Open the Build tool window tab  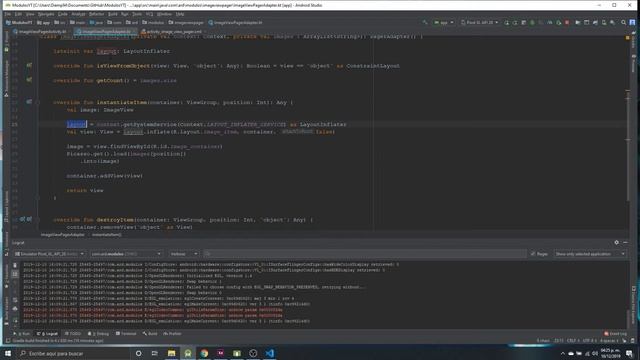click(150, 333)
